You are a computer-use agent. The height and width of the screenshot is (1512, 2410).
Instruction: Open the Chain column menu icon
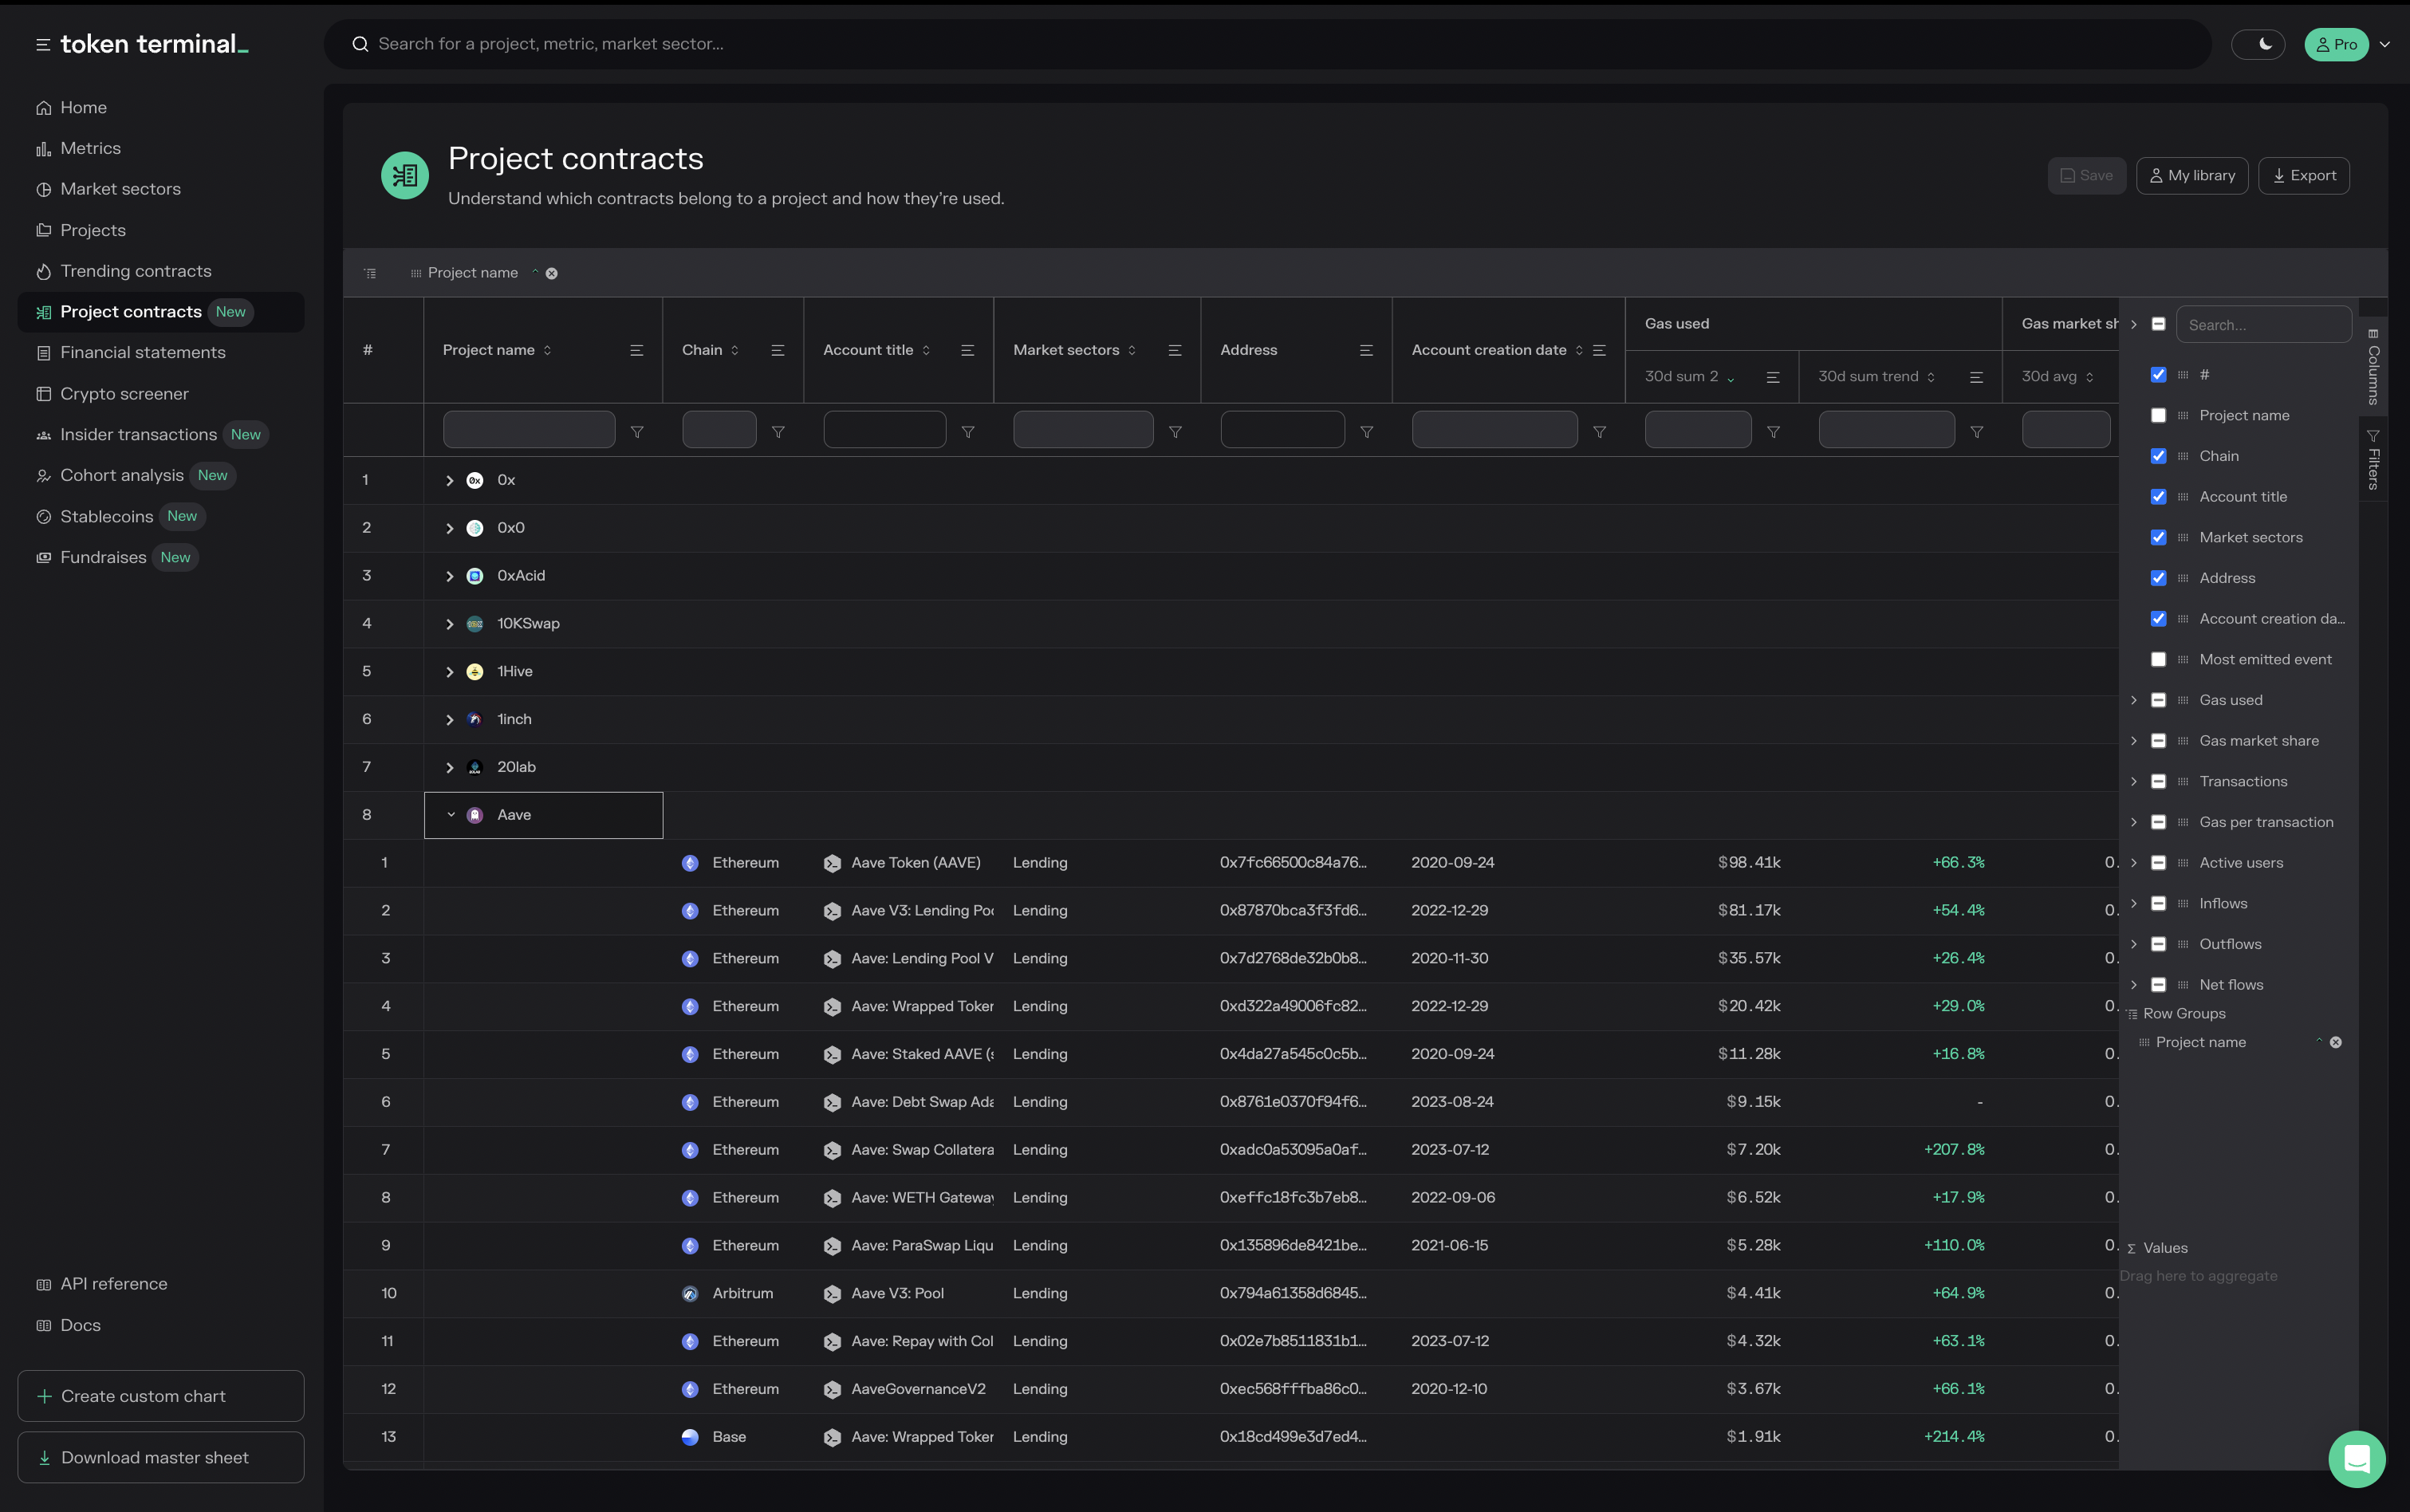(x=777, y=350)
